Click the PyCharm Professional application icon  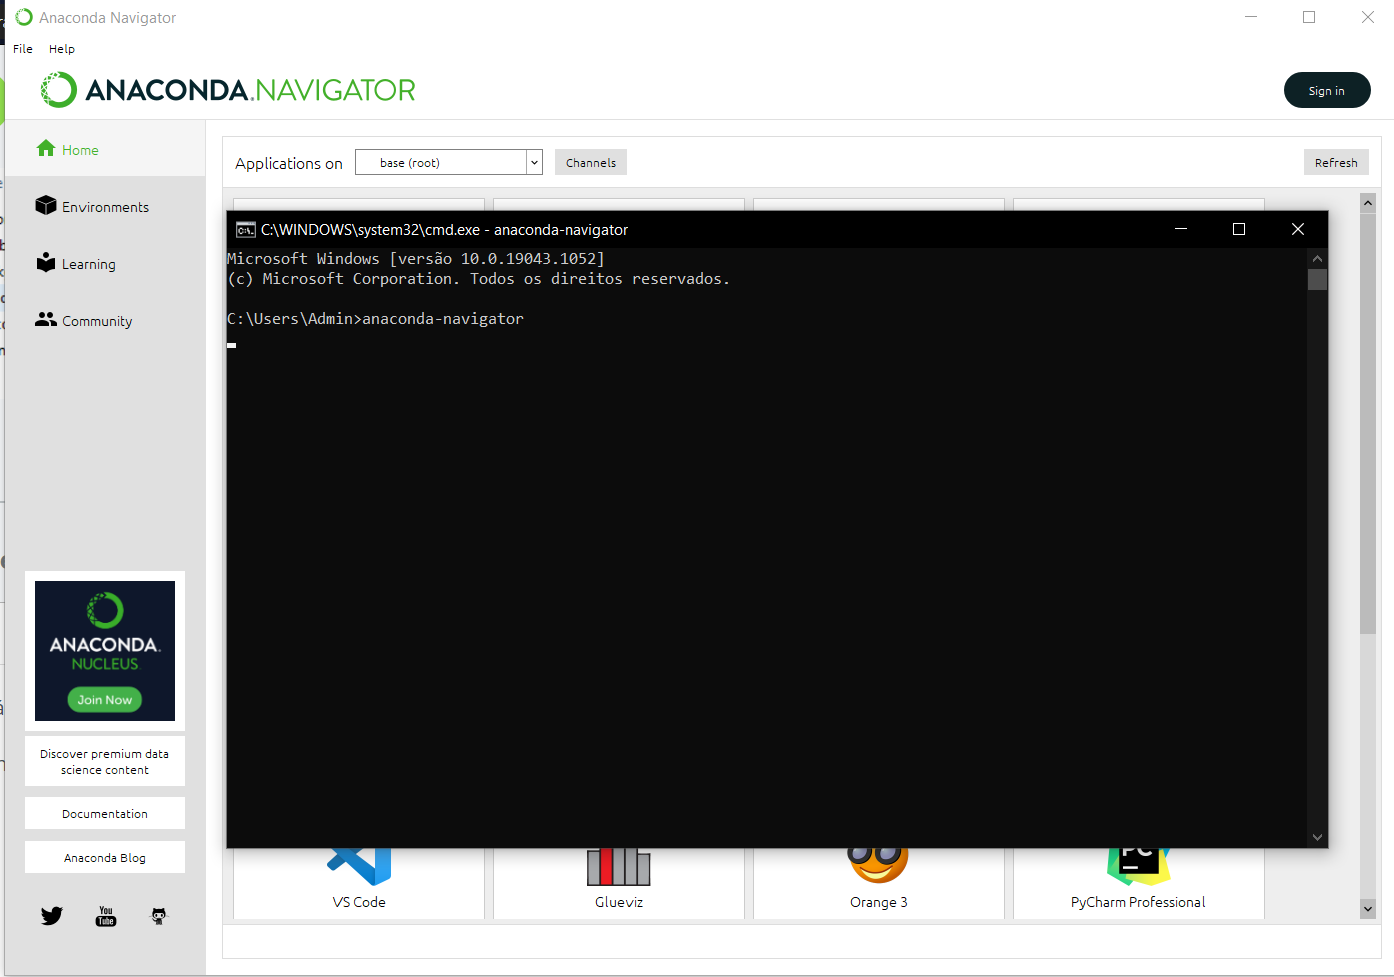1138,867
